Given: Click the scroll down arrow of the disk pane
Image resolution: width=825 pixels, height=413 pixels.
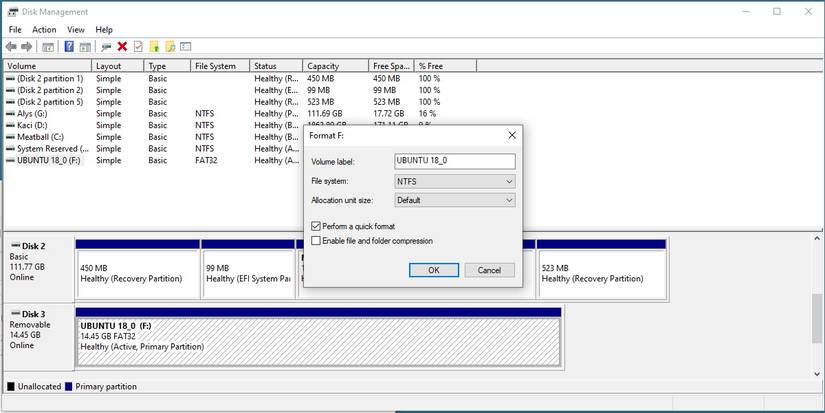Looking at the screenshot, I should 817,374.
